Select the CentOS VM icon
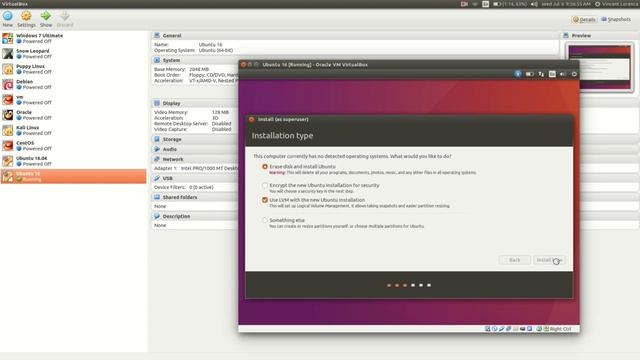The height and width of the screenshot is (360, 640). [8, 146]
